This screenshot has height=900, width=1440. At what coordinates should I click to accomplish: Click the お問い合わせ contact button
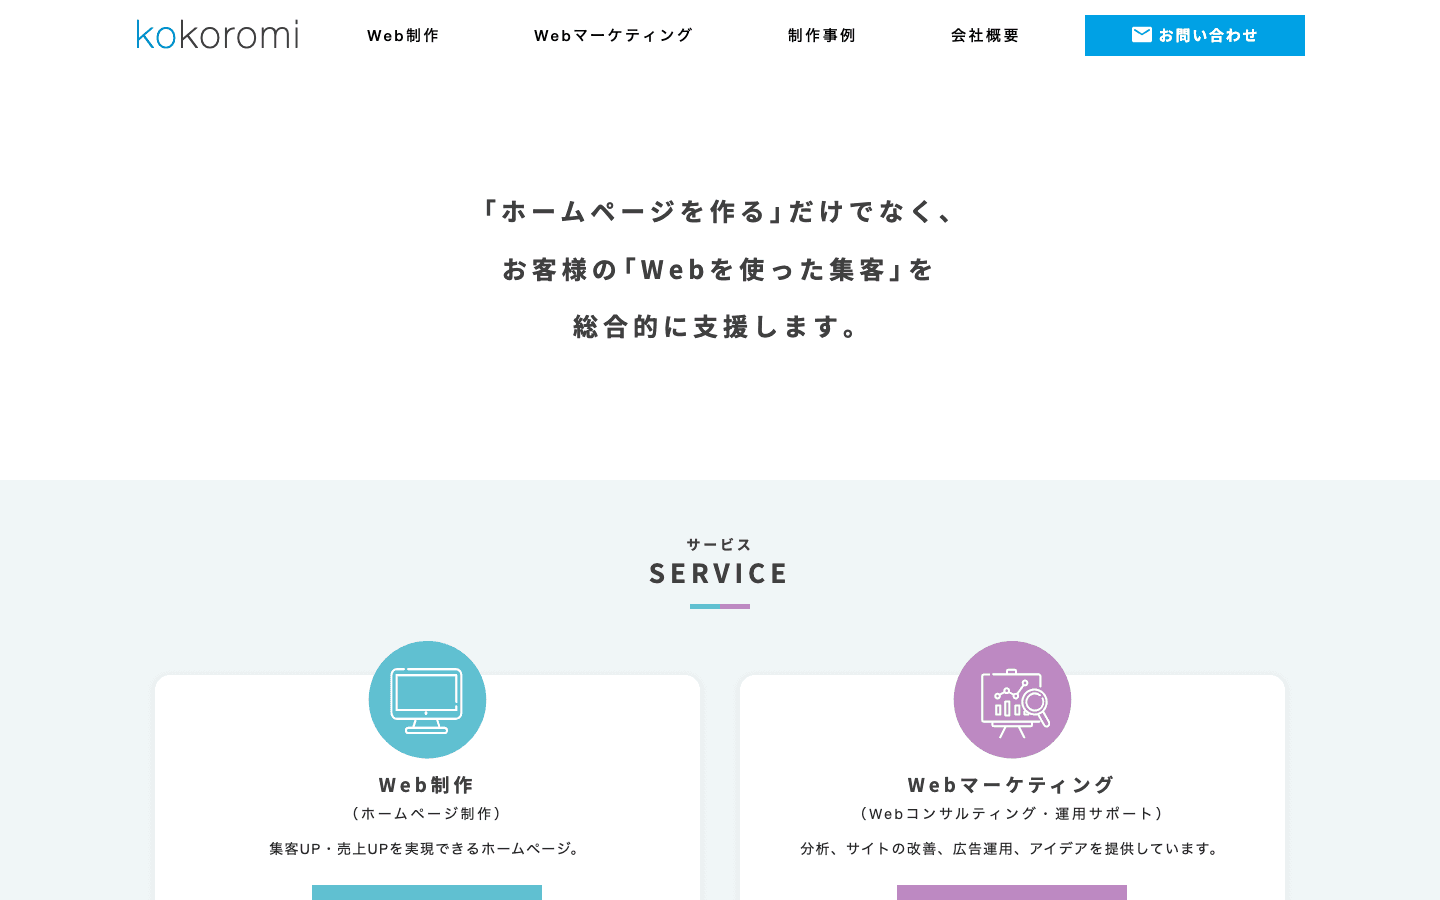(x=1195, y=35)
